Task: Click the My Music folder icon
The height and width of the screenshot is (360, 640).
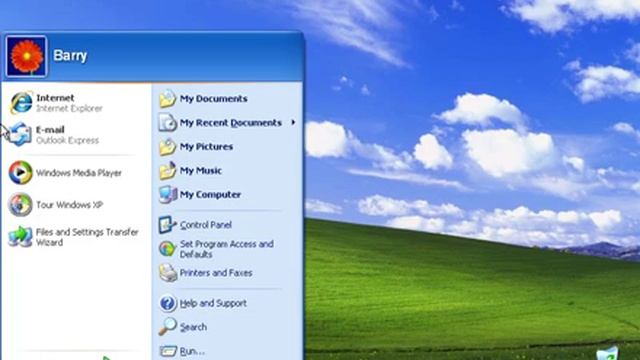Action: 167,171
